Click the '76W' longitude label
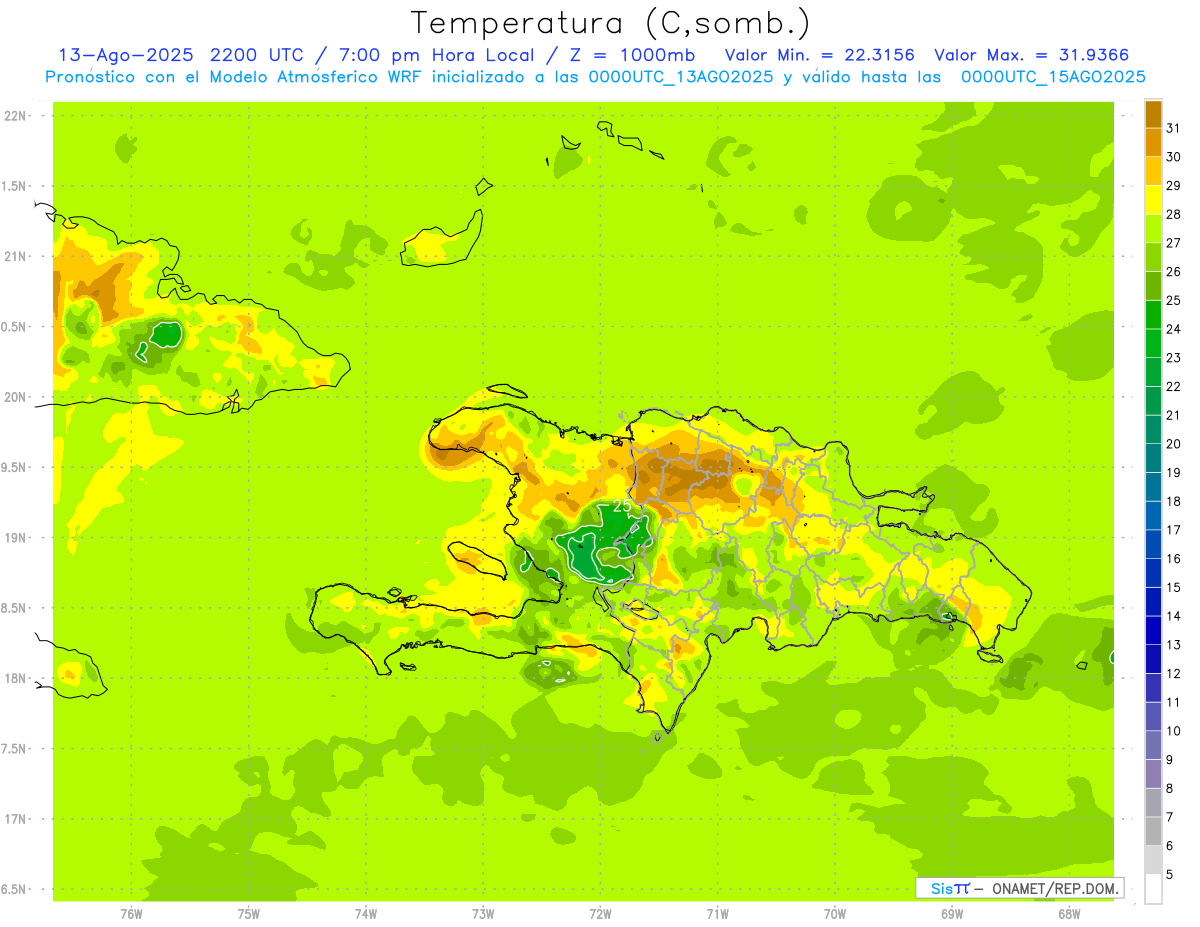This screenshot has width=1200, height=927. tap(131, 914)
